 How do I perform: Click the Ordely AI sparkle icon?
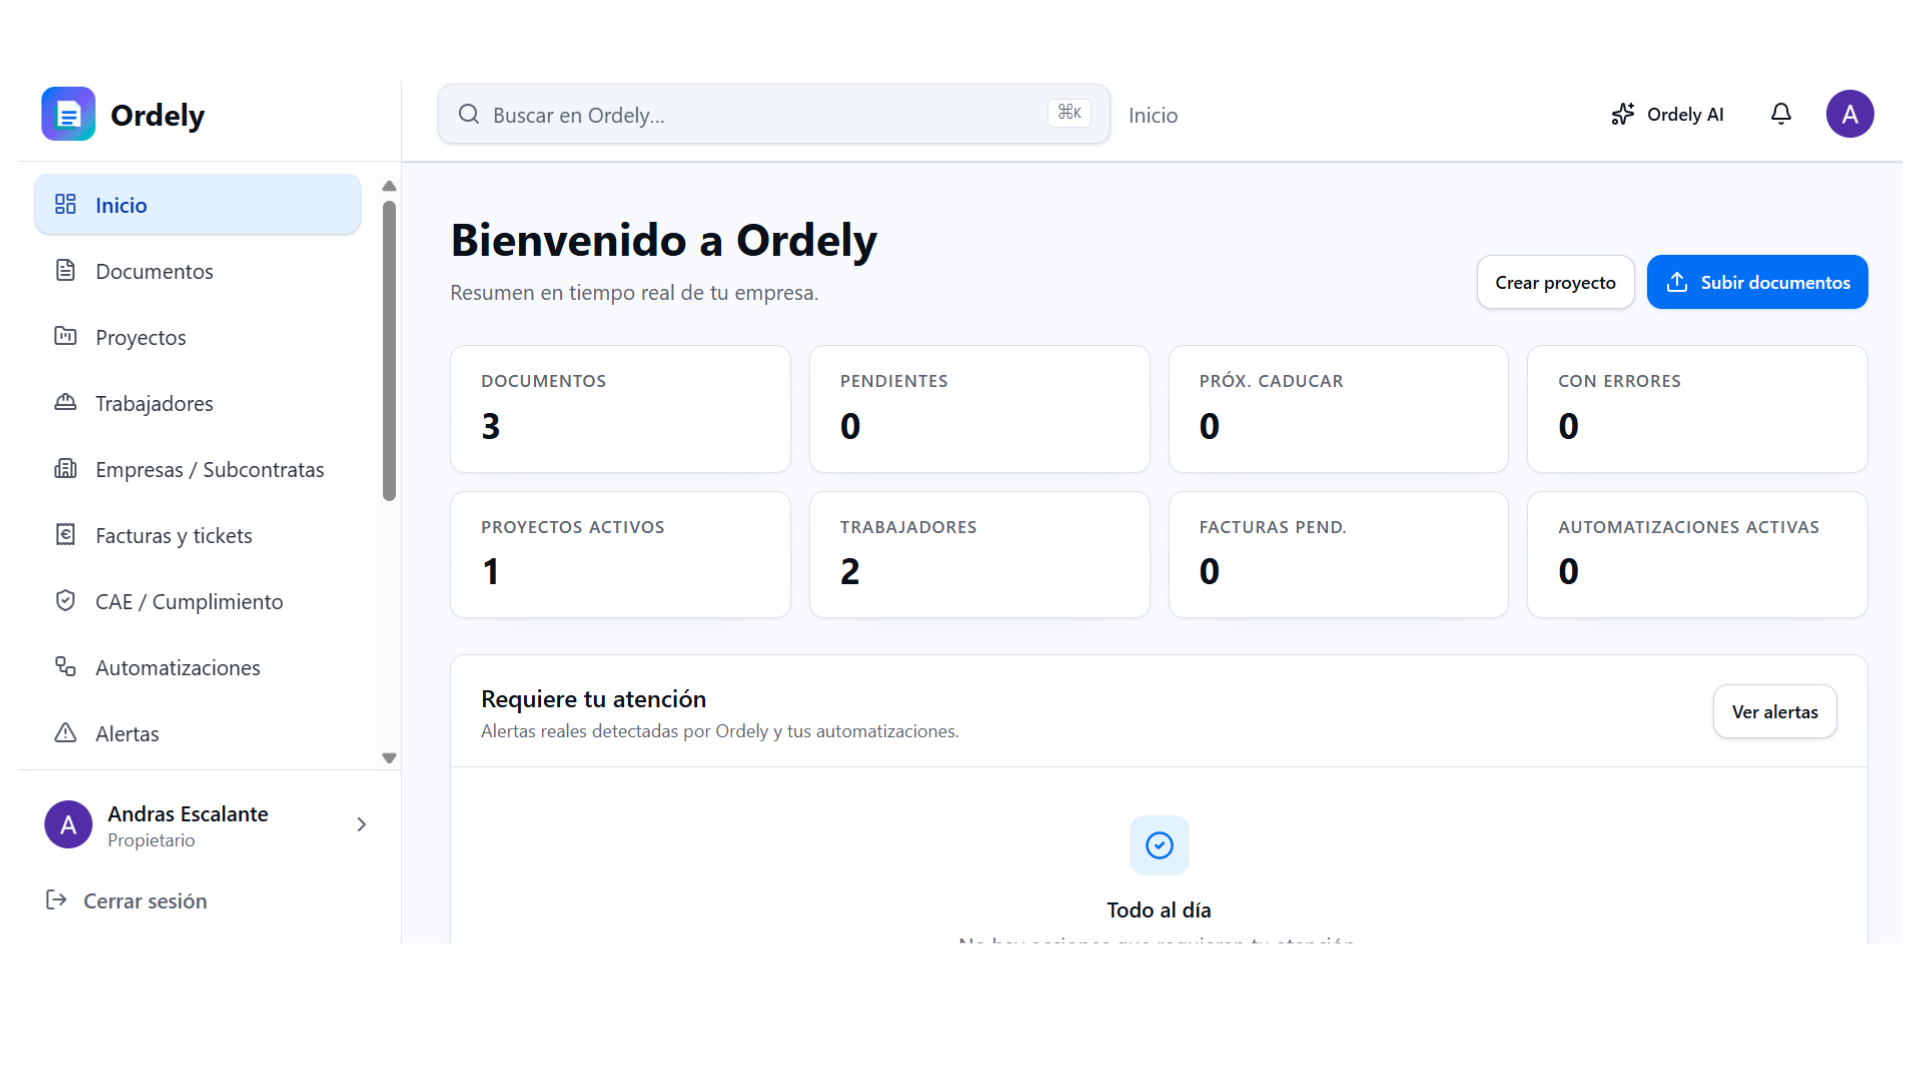(1623, 114)
